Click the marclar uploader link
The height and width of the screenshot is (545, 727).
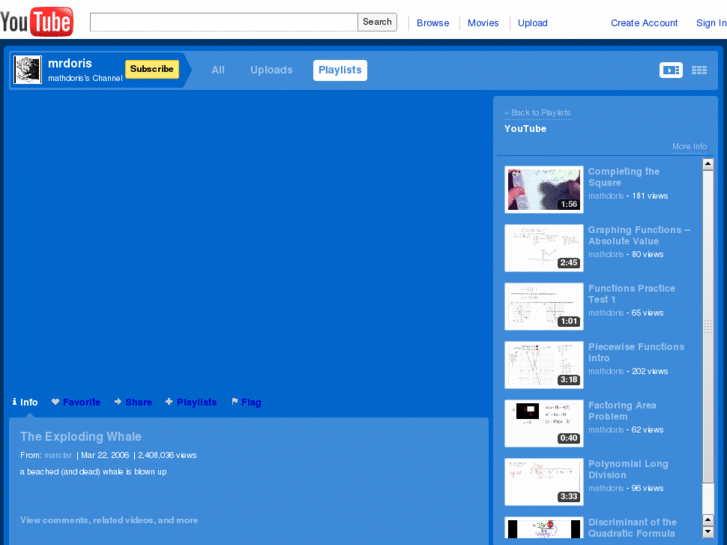[58, 455]
